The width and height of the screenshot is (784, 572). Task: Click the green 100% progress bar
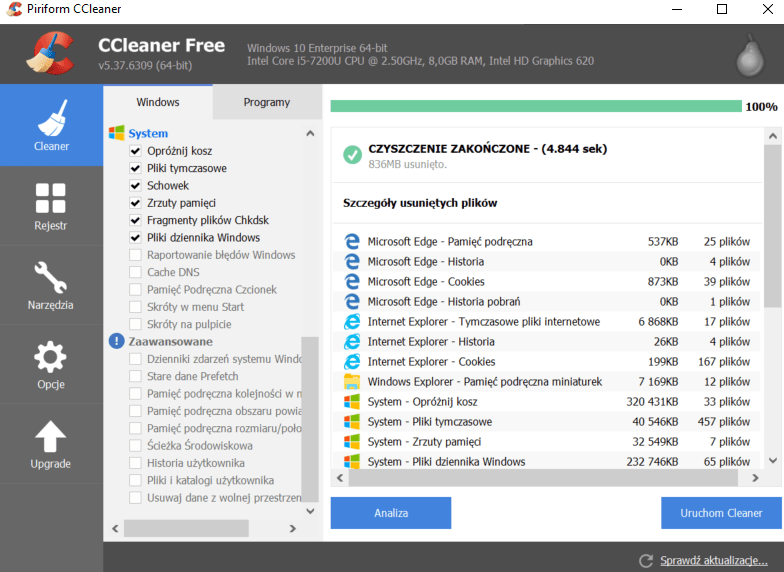coord(536,106)
